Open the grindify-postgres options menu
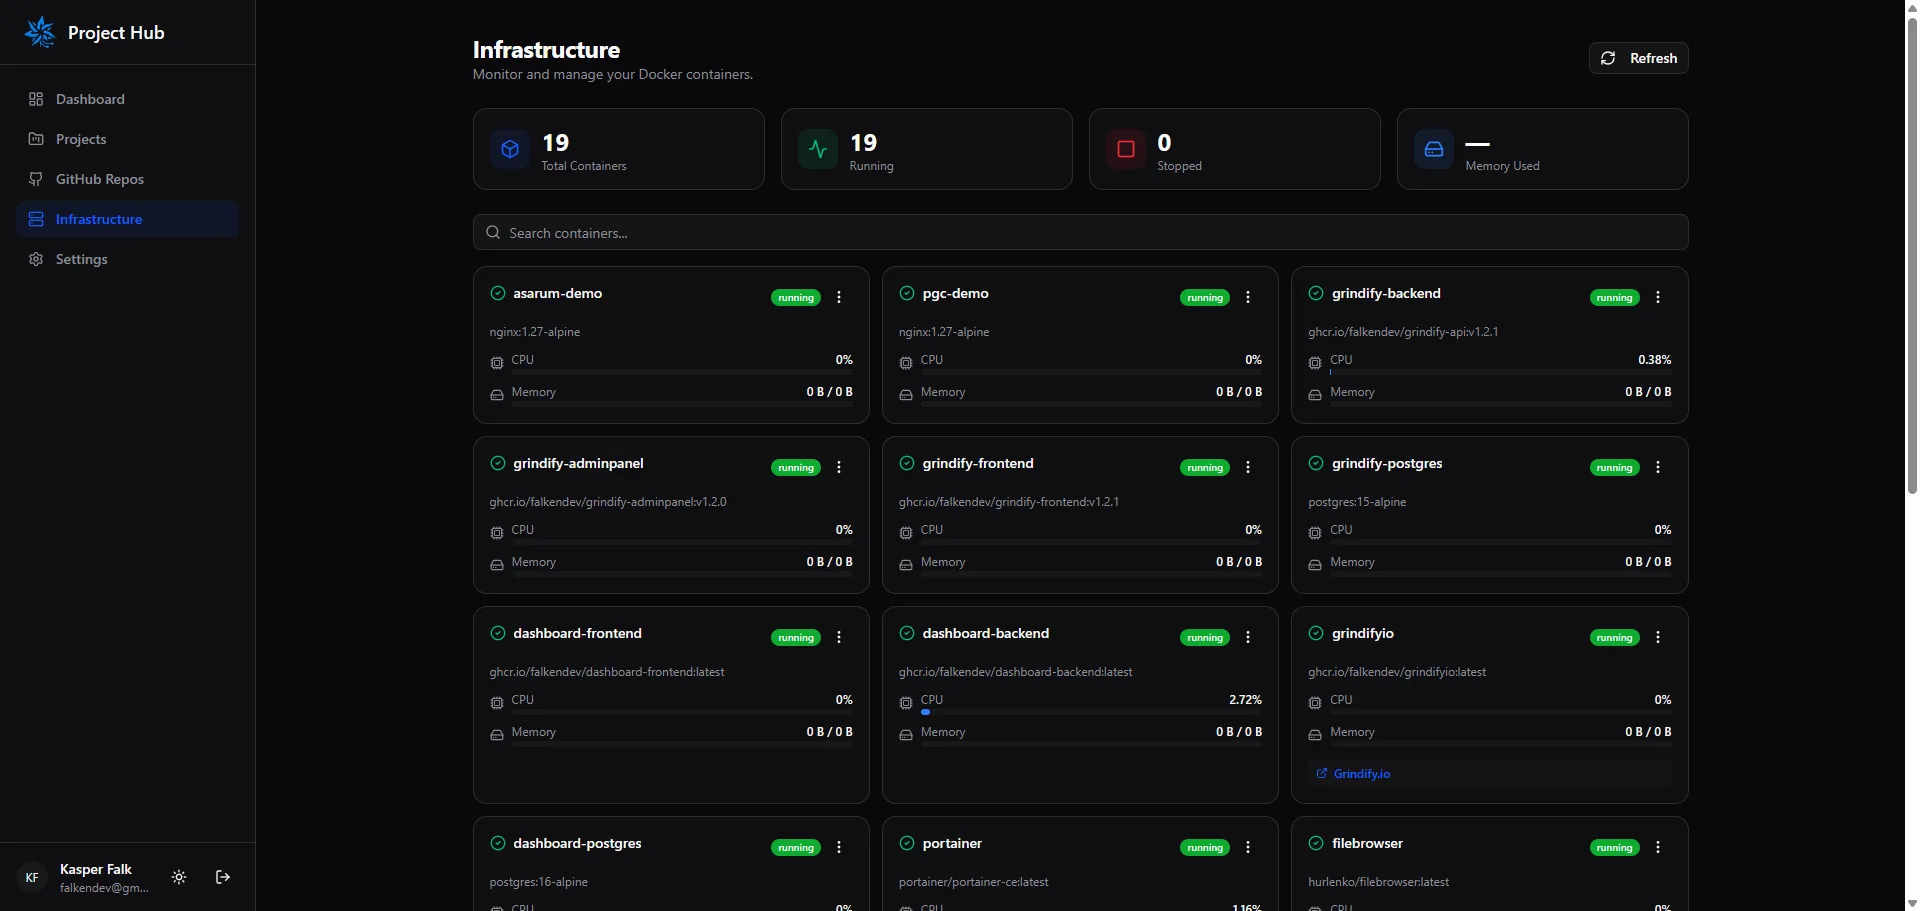Image resolution: width=1920 pixels, height=911 pixels. (x=1658, y=467)
